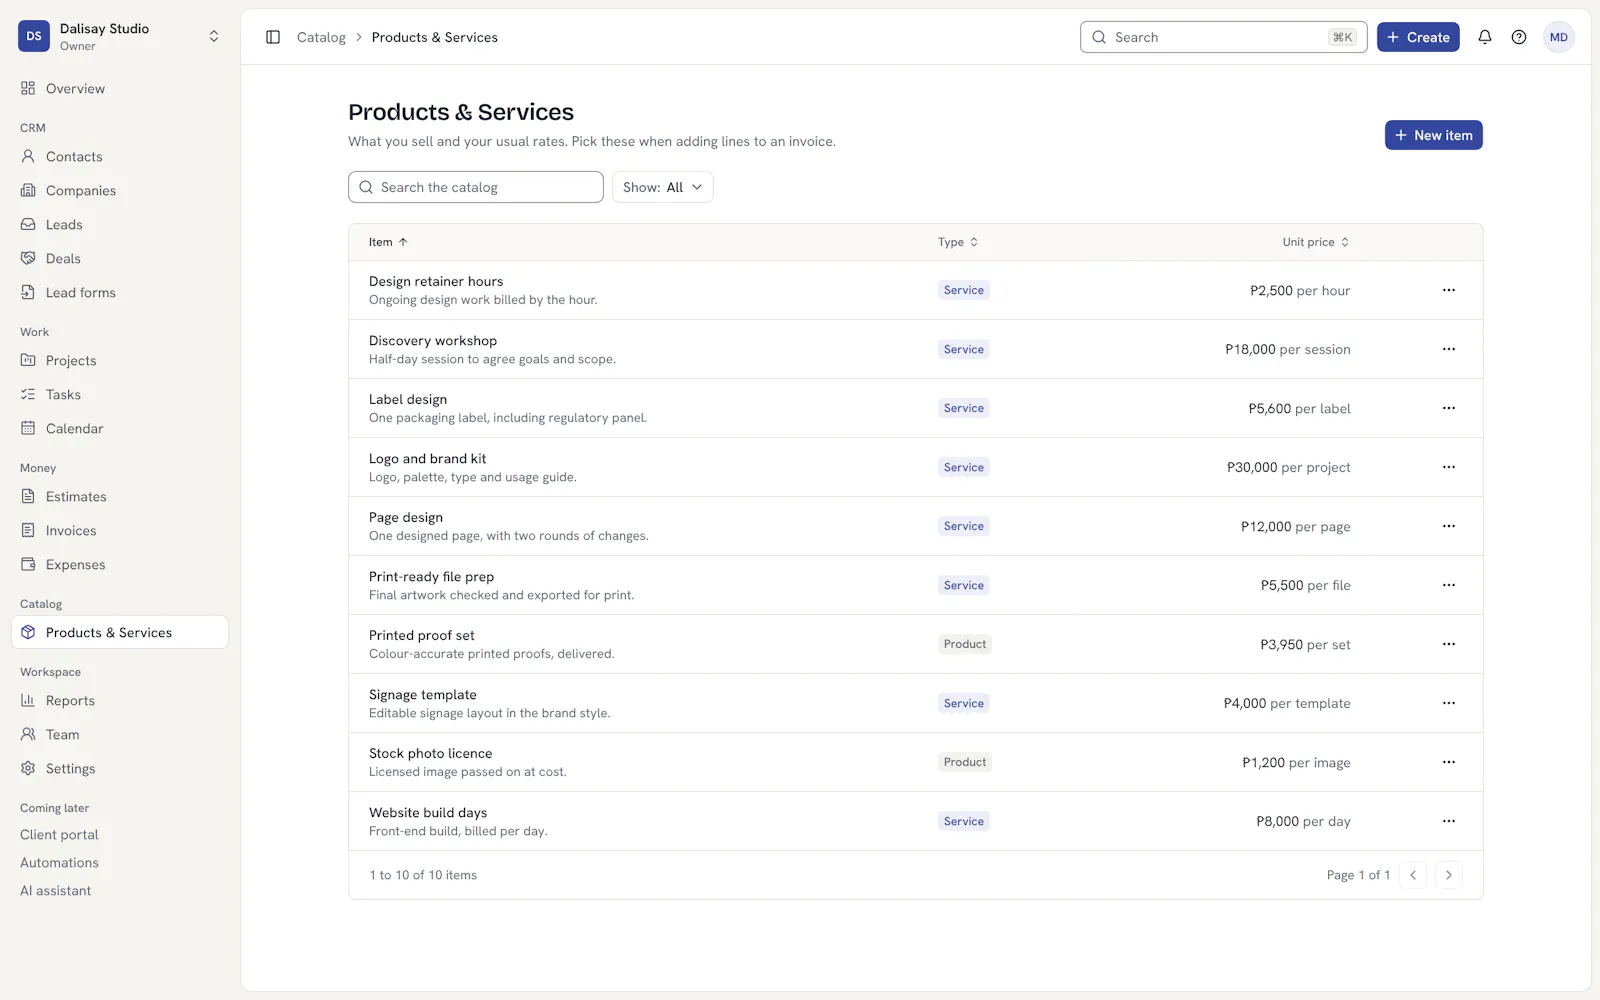The image size is (1600, 1000).
Task: Sort by the Type column
Action: click(x=958, y=242)
